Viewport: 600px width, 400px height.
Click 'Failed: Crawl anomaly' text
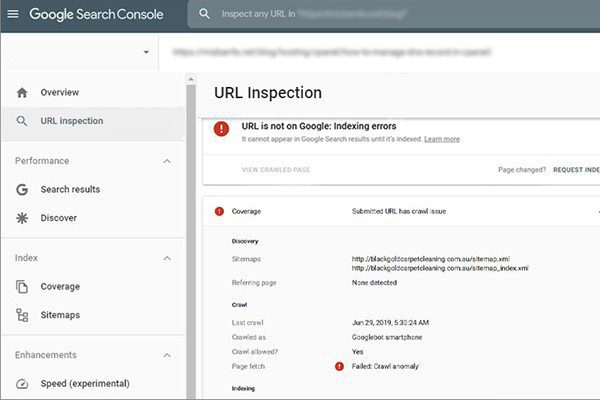(385, 367)
